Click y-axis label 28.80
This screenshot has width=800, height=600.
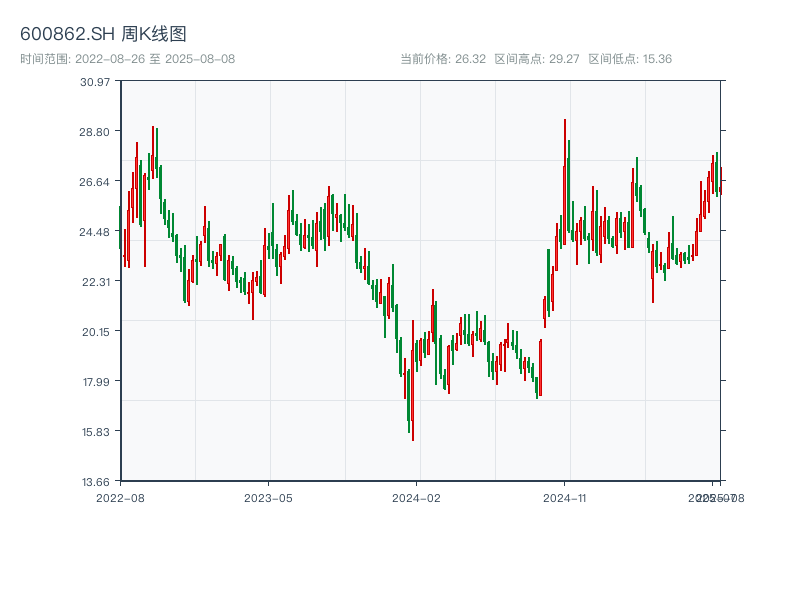click(x=94, y=132)
